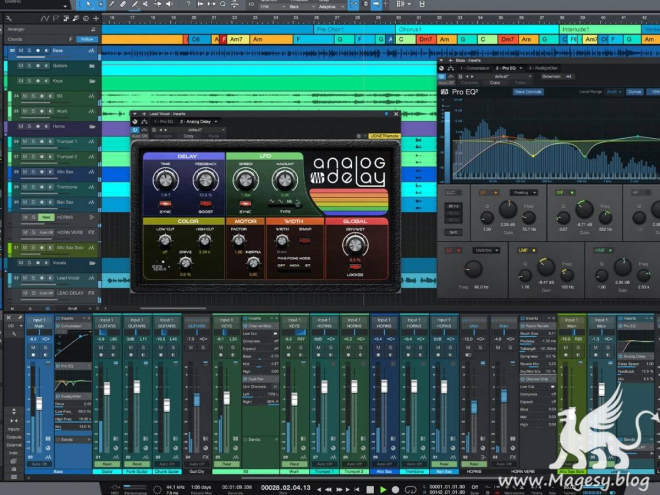Open the folder icon on the Guitars track
This screenshot has height=495, width=660.
92,66
